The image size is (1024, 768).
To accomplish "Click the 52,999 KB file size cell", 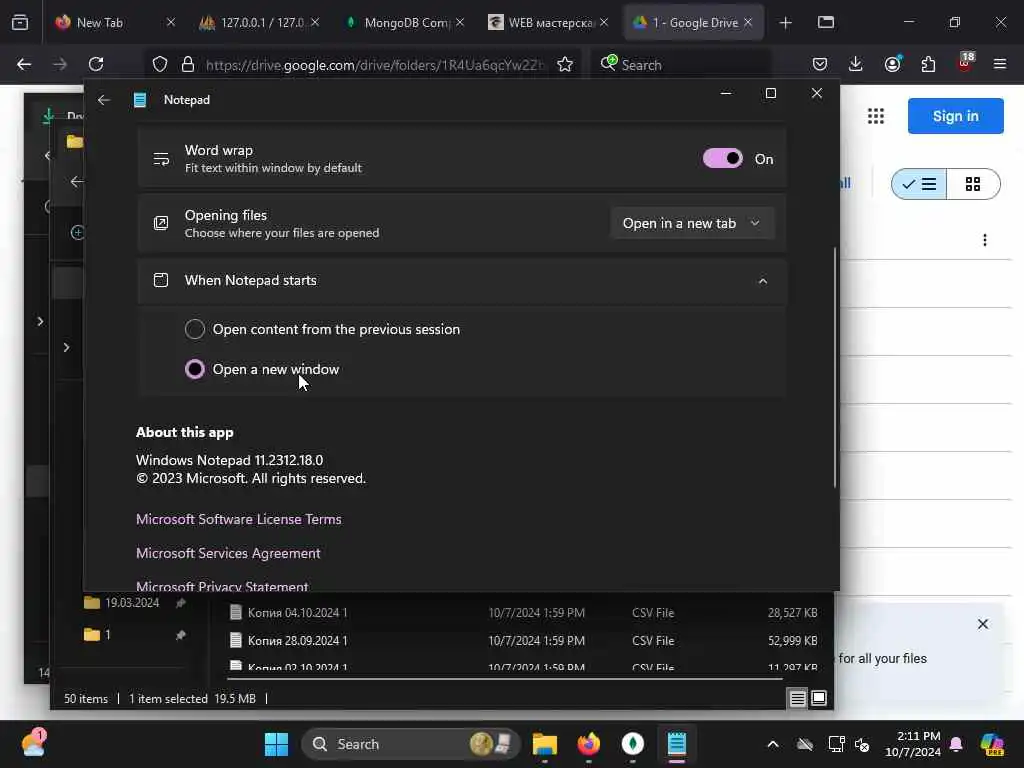I will [x=792, y=641].
